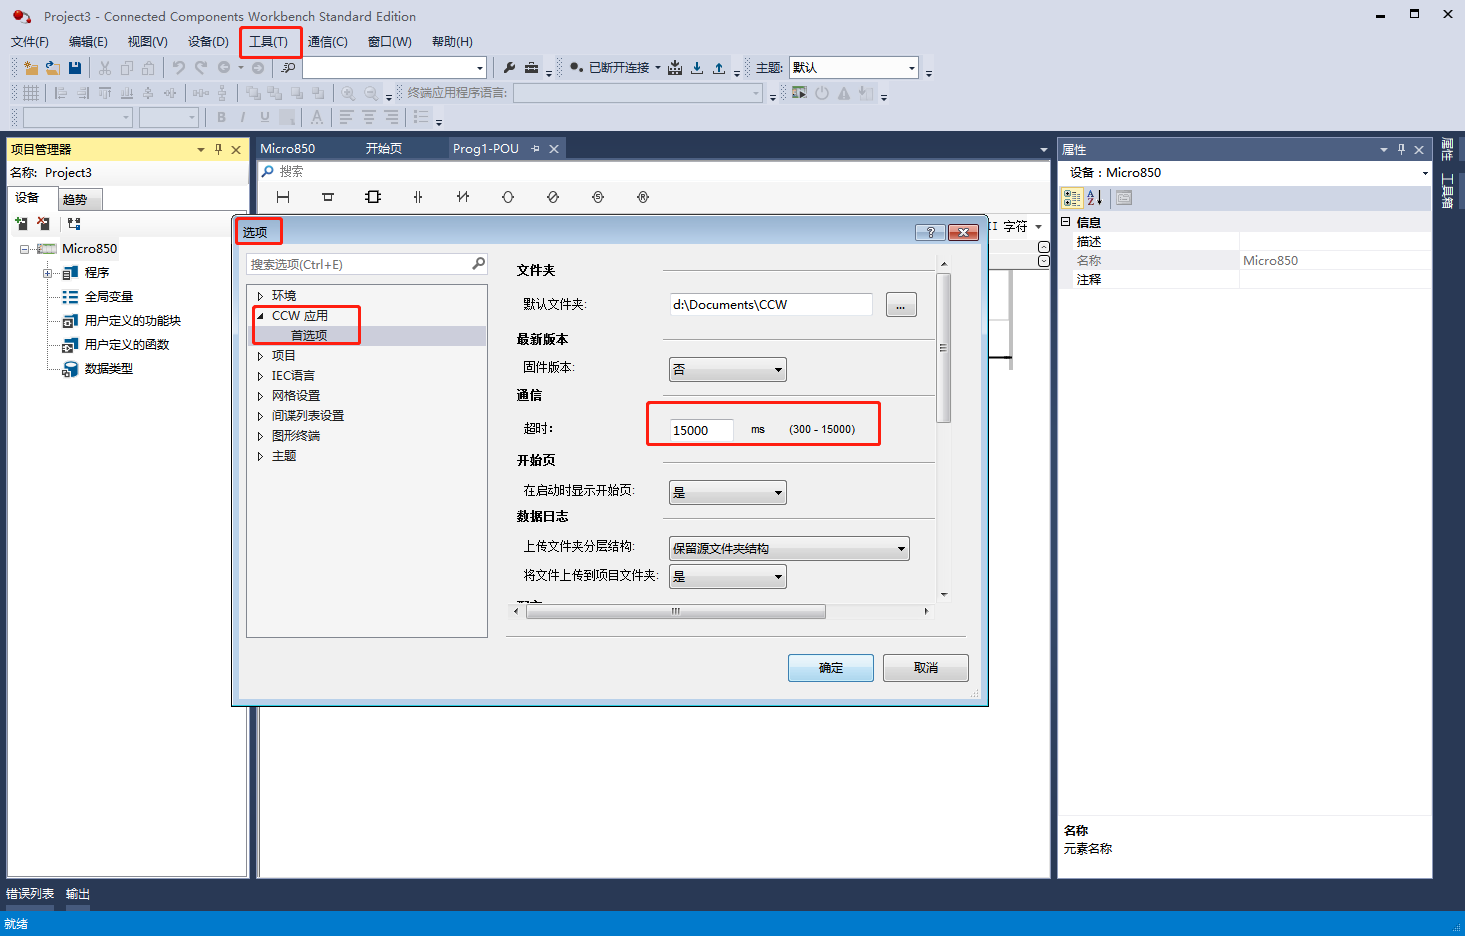This screenshot has height=936, width=1465.
Task: Click the 取消 button
Action: 925,668
